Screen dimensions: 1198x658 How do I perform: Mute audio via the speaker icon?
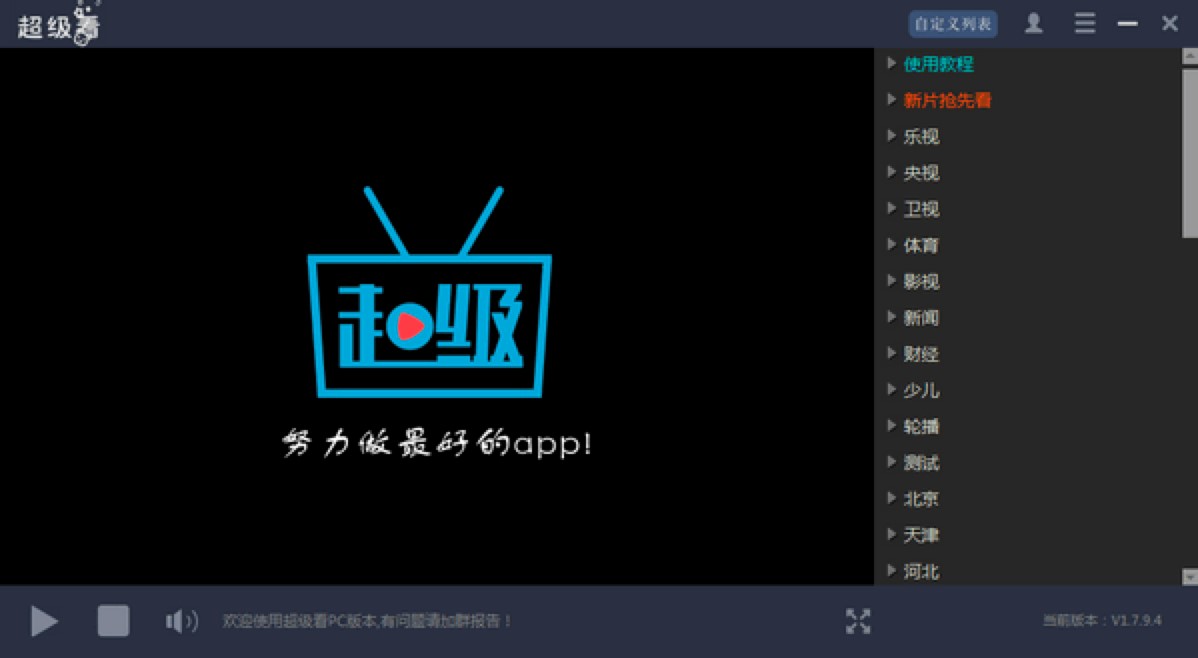point(182,621)
